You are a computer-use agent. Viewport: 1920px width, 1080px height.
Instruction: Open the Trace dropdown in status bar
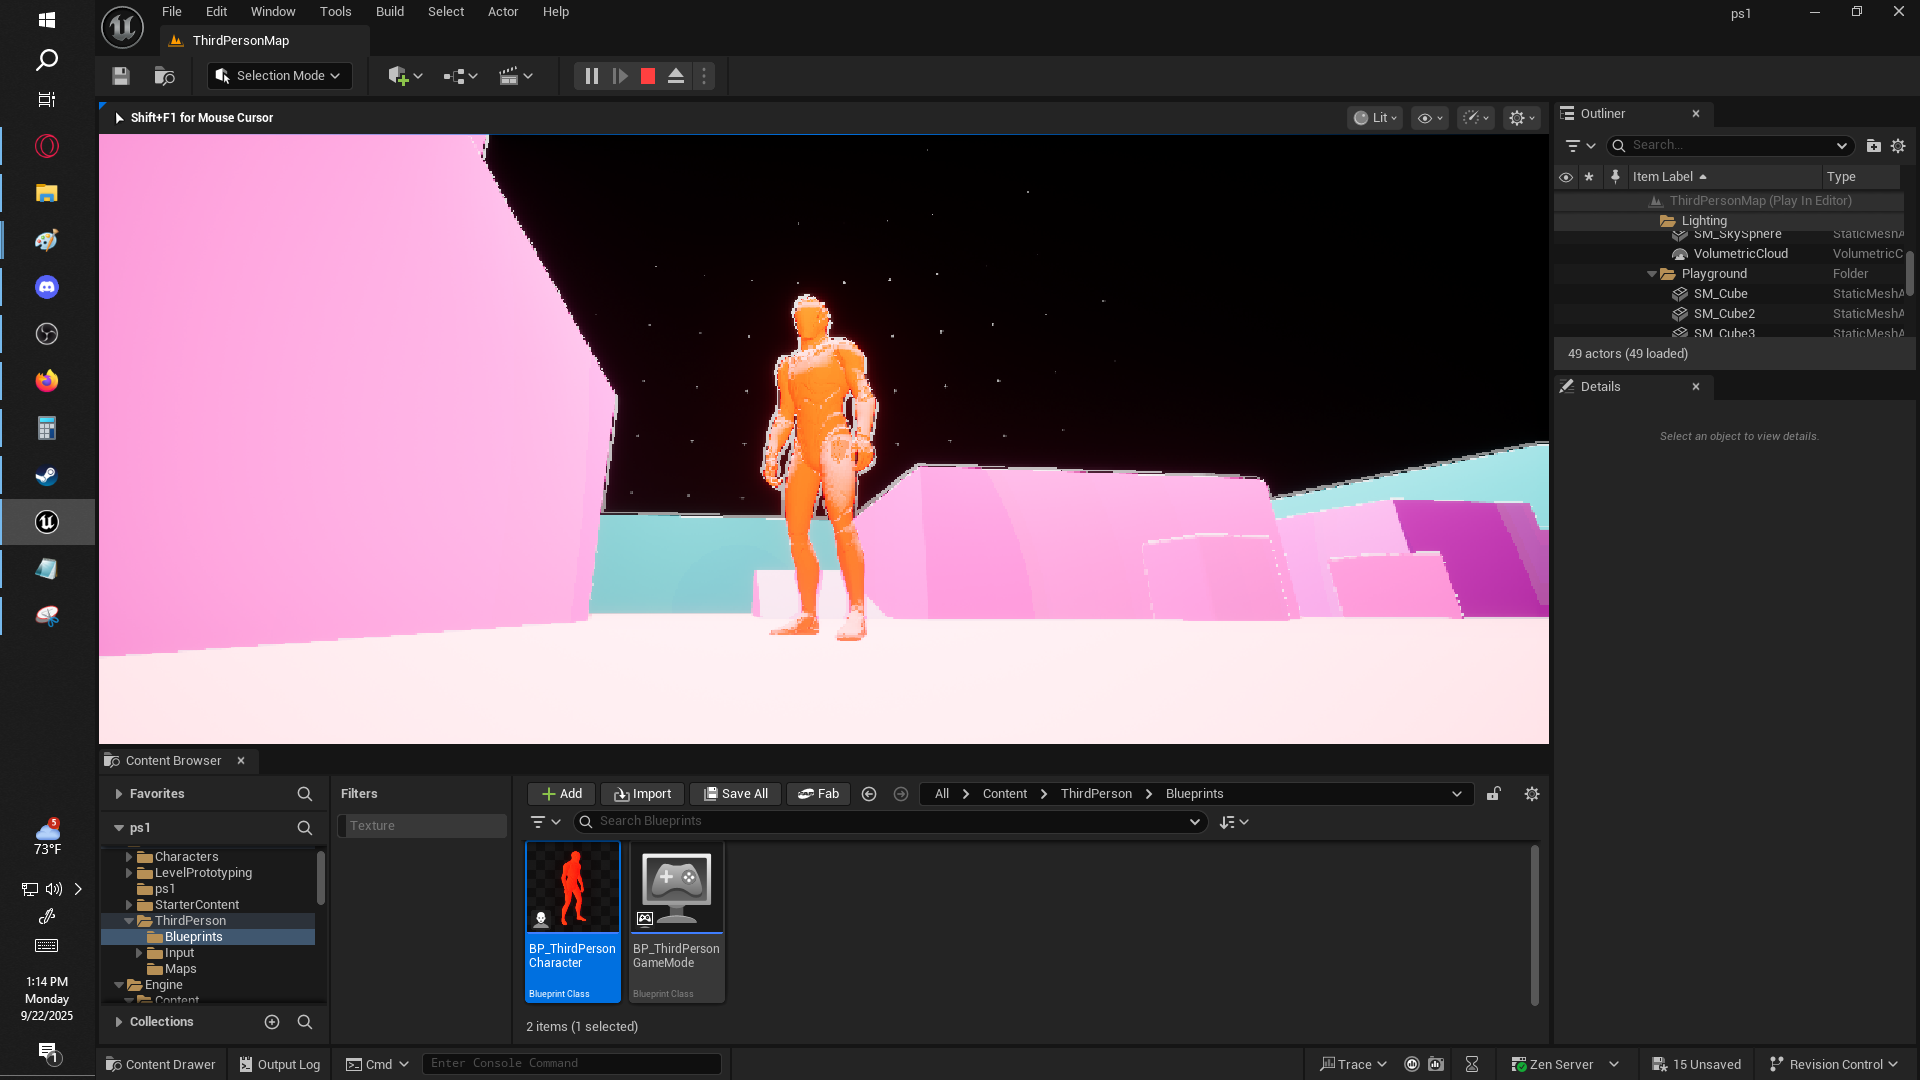point(1354,1065)
